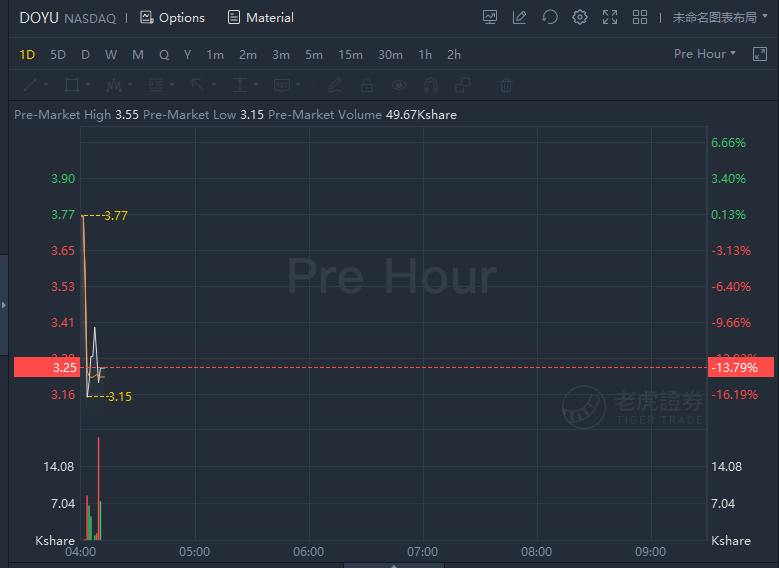
Task: Expand the wave pattern tool dropdown
Action: tap(130, 85)
